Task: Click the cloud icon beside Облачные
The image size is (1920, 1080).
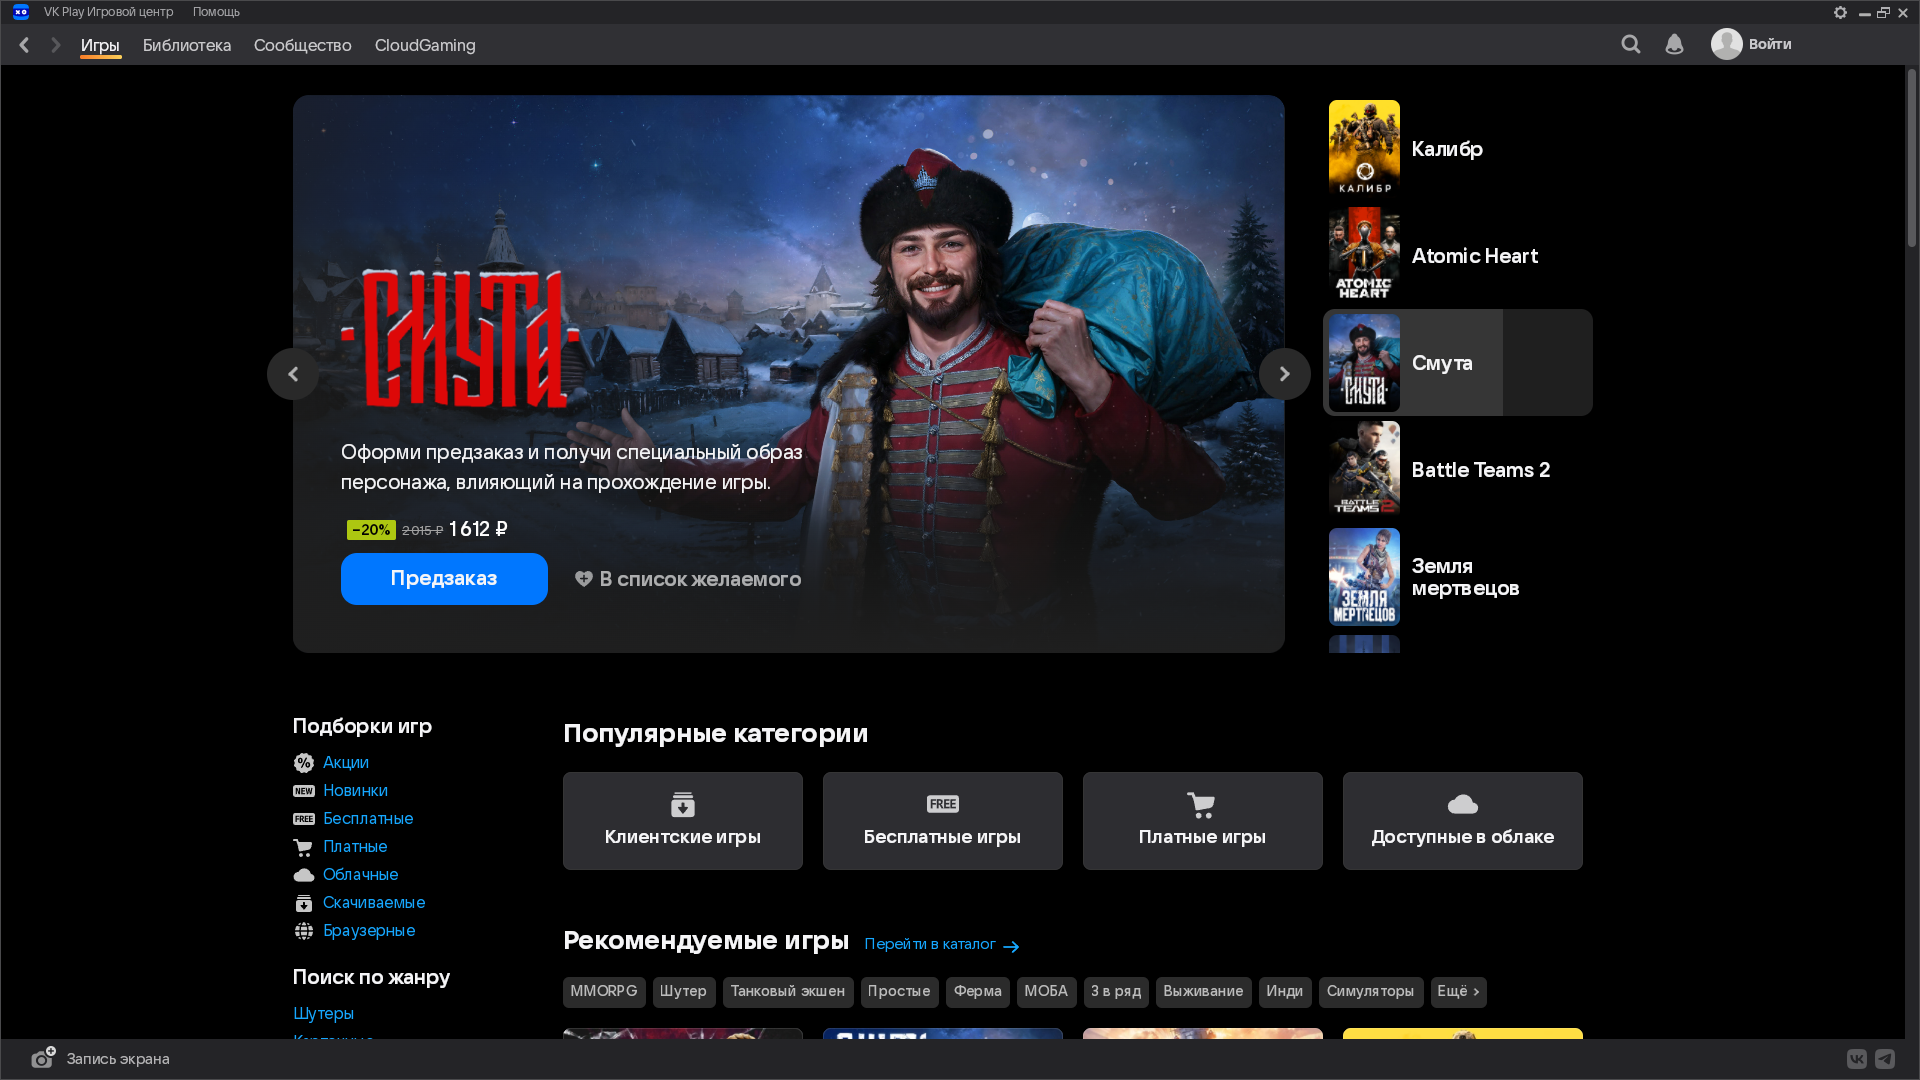Action: point(304,875)
